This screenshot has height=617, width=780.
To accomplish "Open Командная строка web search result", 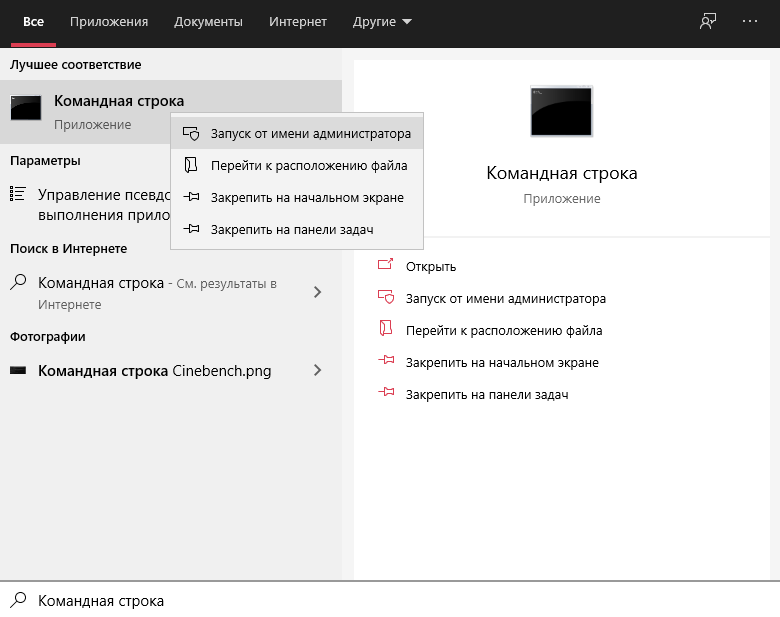I will [x=171, y=293].
